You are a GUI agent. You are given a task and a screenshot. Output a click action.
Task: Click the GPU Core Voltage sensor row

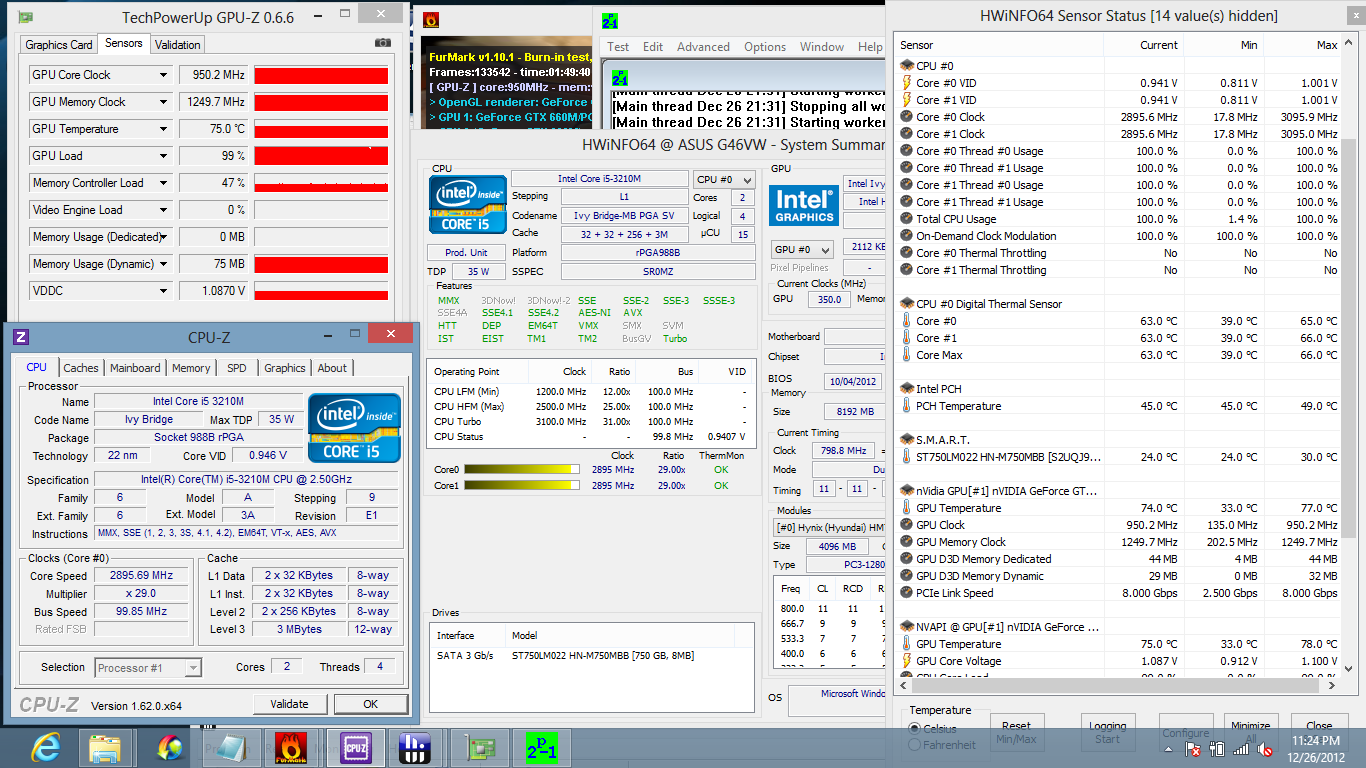coord(1117,661)
